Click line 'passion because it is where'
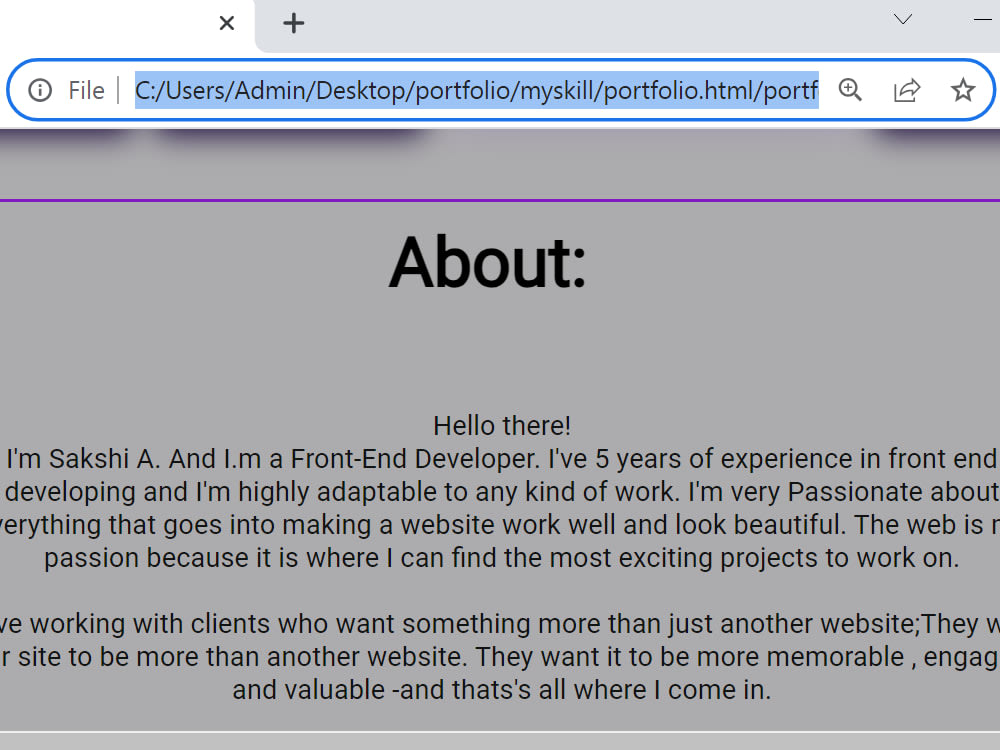Image resolution: width=1000 pixels, height=750 pixels. [502, 557]
